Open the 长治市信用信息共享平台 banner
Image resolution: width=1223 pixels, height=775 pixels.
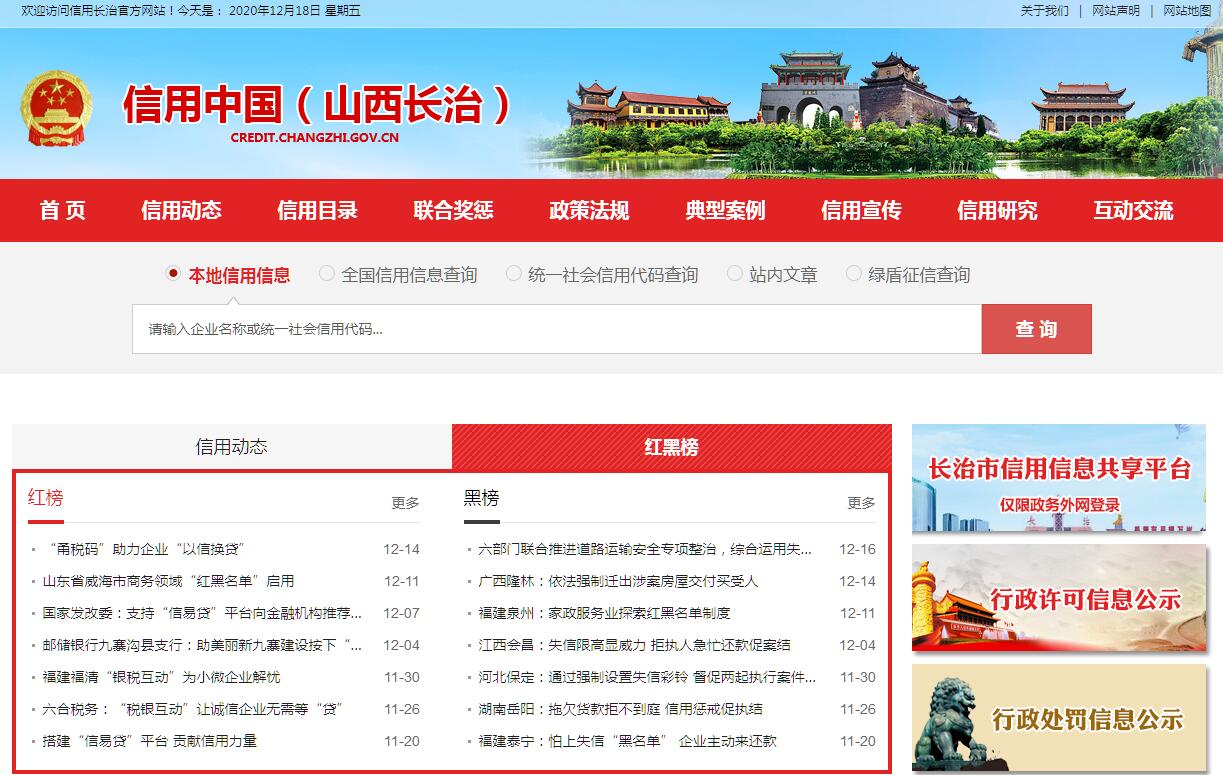pyautogui.click(x=1058, y=478)
